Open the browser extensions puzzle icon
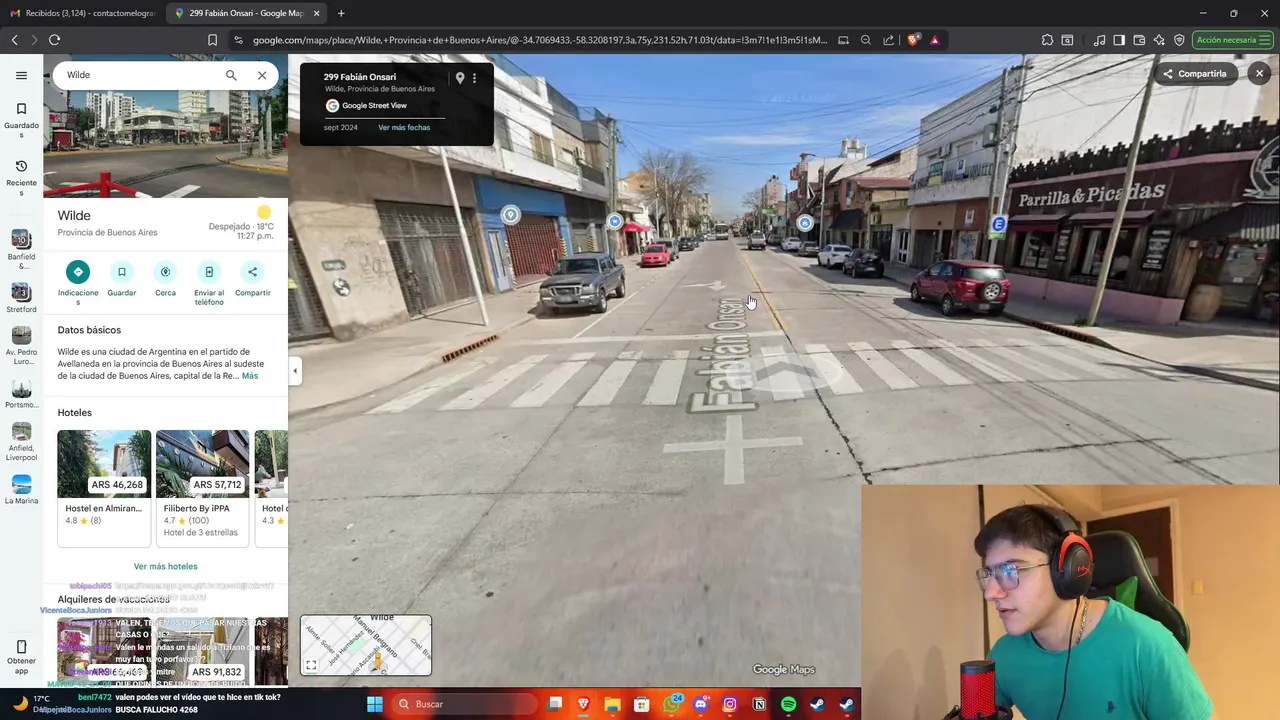Screen dimensions: 1280x720 tap(1047, 40)
